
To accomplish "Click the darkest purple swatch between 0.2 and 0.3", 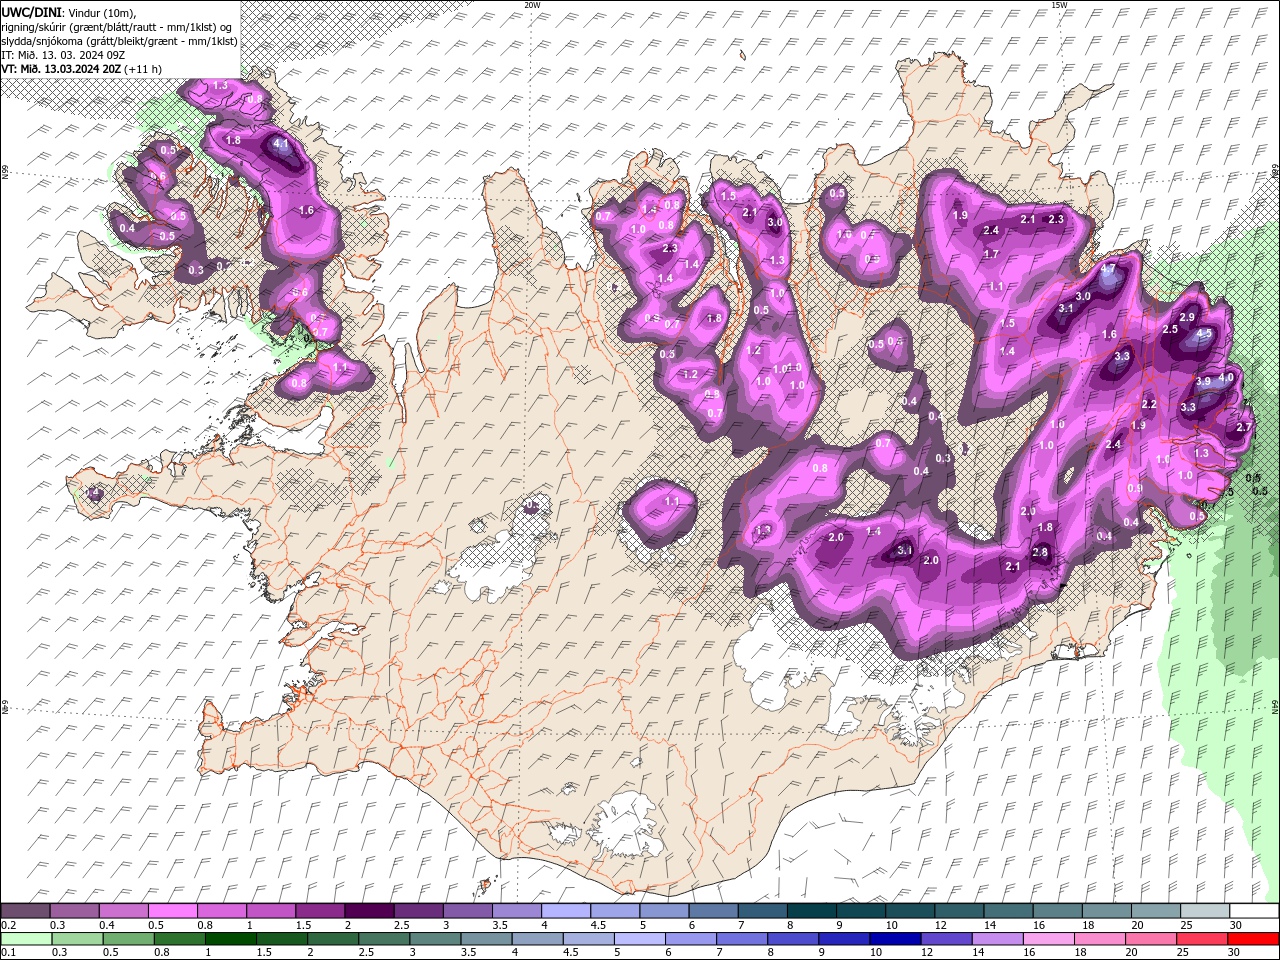I will point(25,911).
